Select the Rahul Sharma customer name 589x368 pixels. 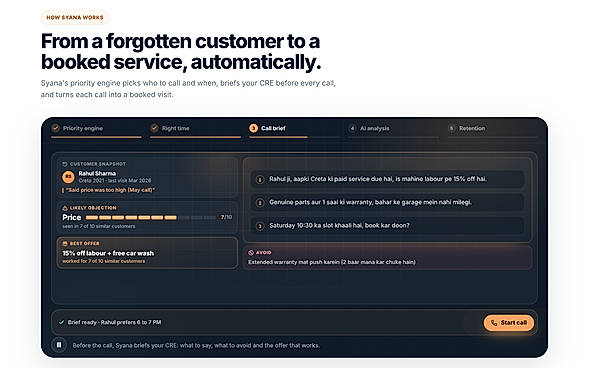pos(97,173)
